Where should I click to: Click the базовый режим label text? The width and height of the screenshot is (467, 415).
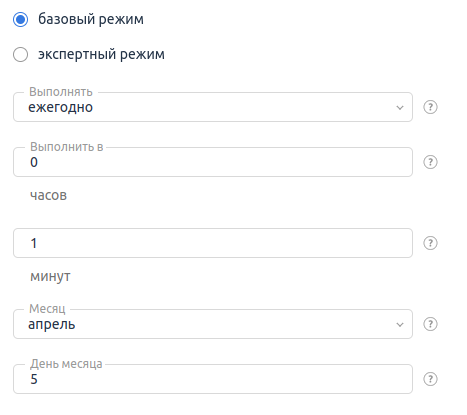tap(91, 19)
